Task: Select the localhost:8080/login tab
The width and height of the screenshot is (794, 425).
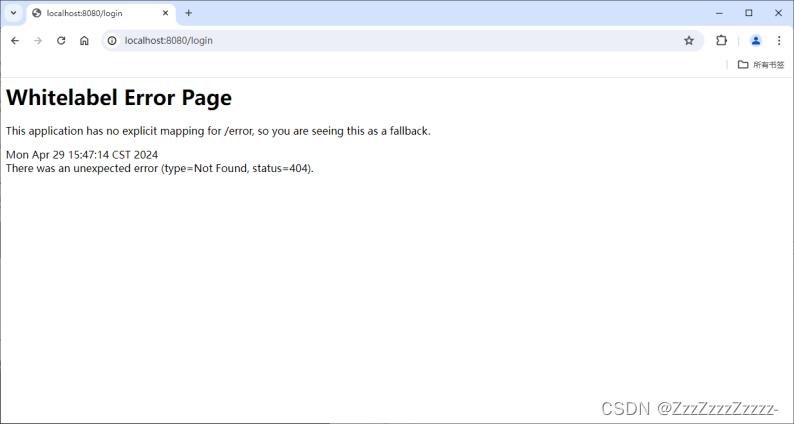Action: coord(101,13)
